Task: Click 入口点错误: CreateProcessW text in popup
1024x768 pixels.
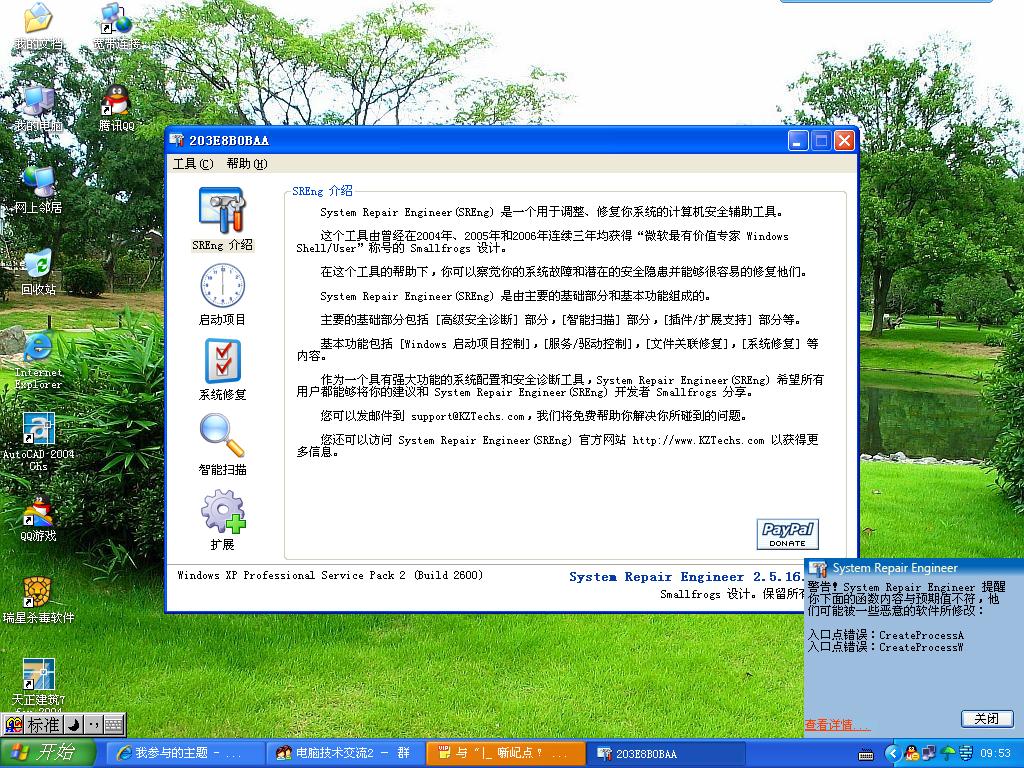Action: point(886,647)
